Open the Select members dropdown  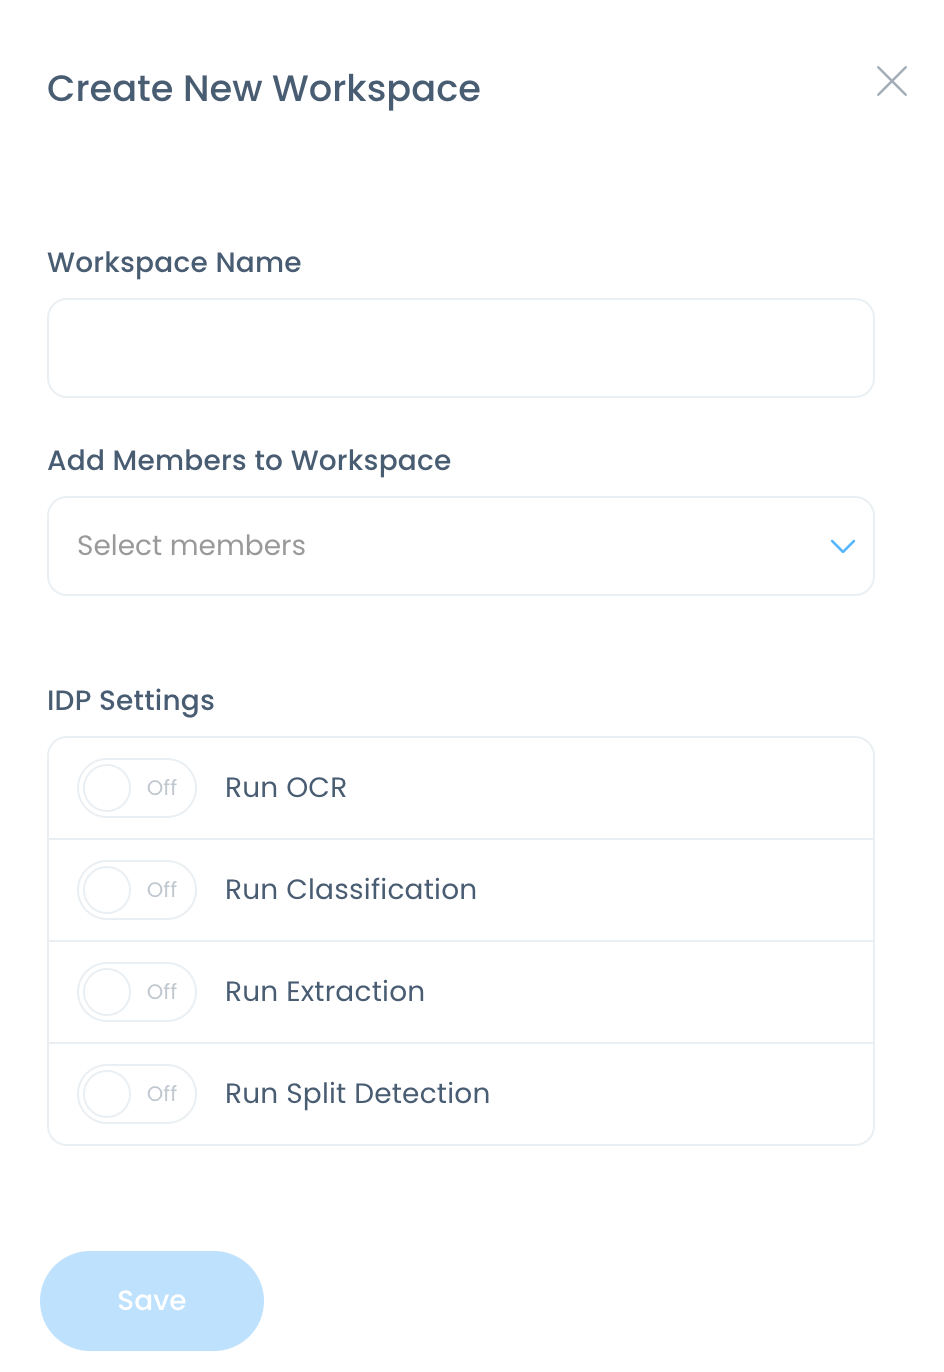point(460,546)
